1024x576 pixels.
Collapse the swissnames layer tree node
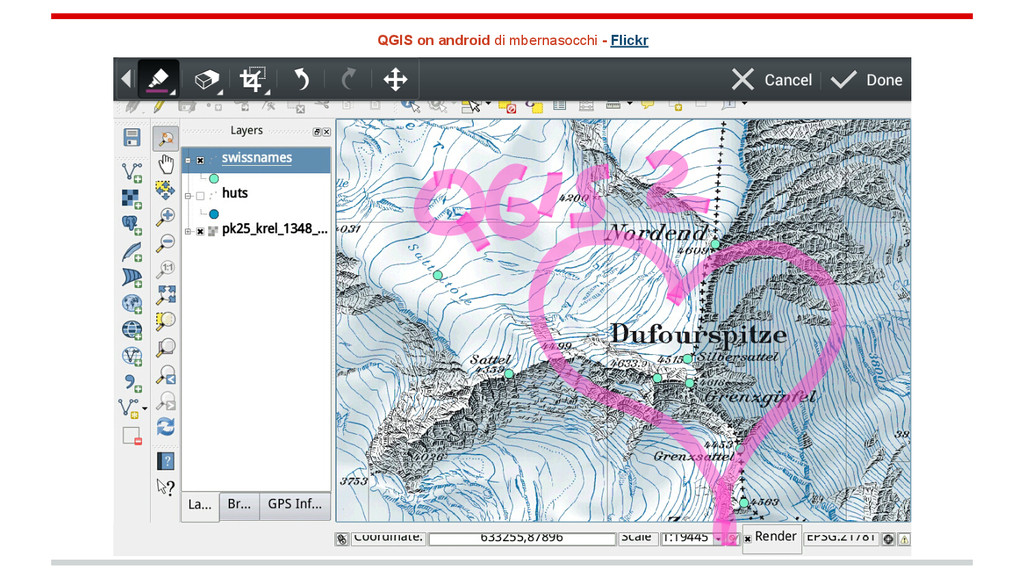pos(188,160)
